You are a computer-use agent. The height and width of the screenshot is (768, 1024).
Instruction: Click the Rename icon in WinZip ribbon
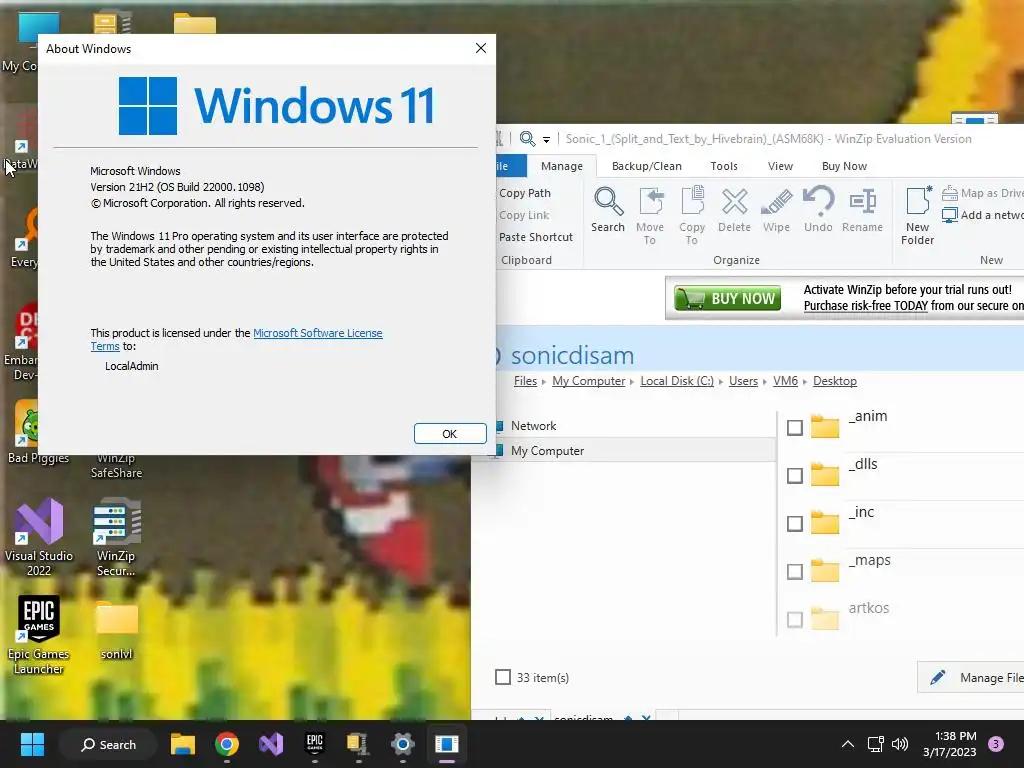pos(862,209)
